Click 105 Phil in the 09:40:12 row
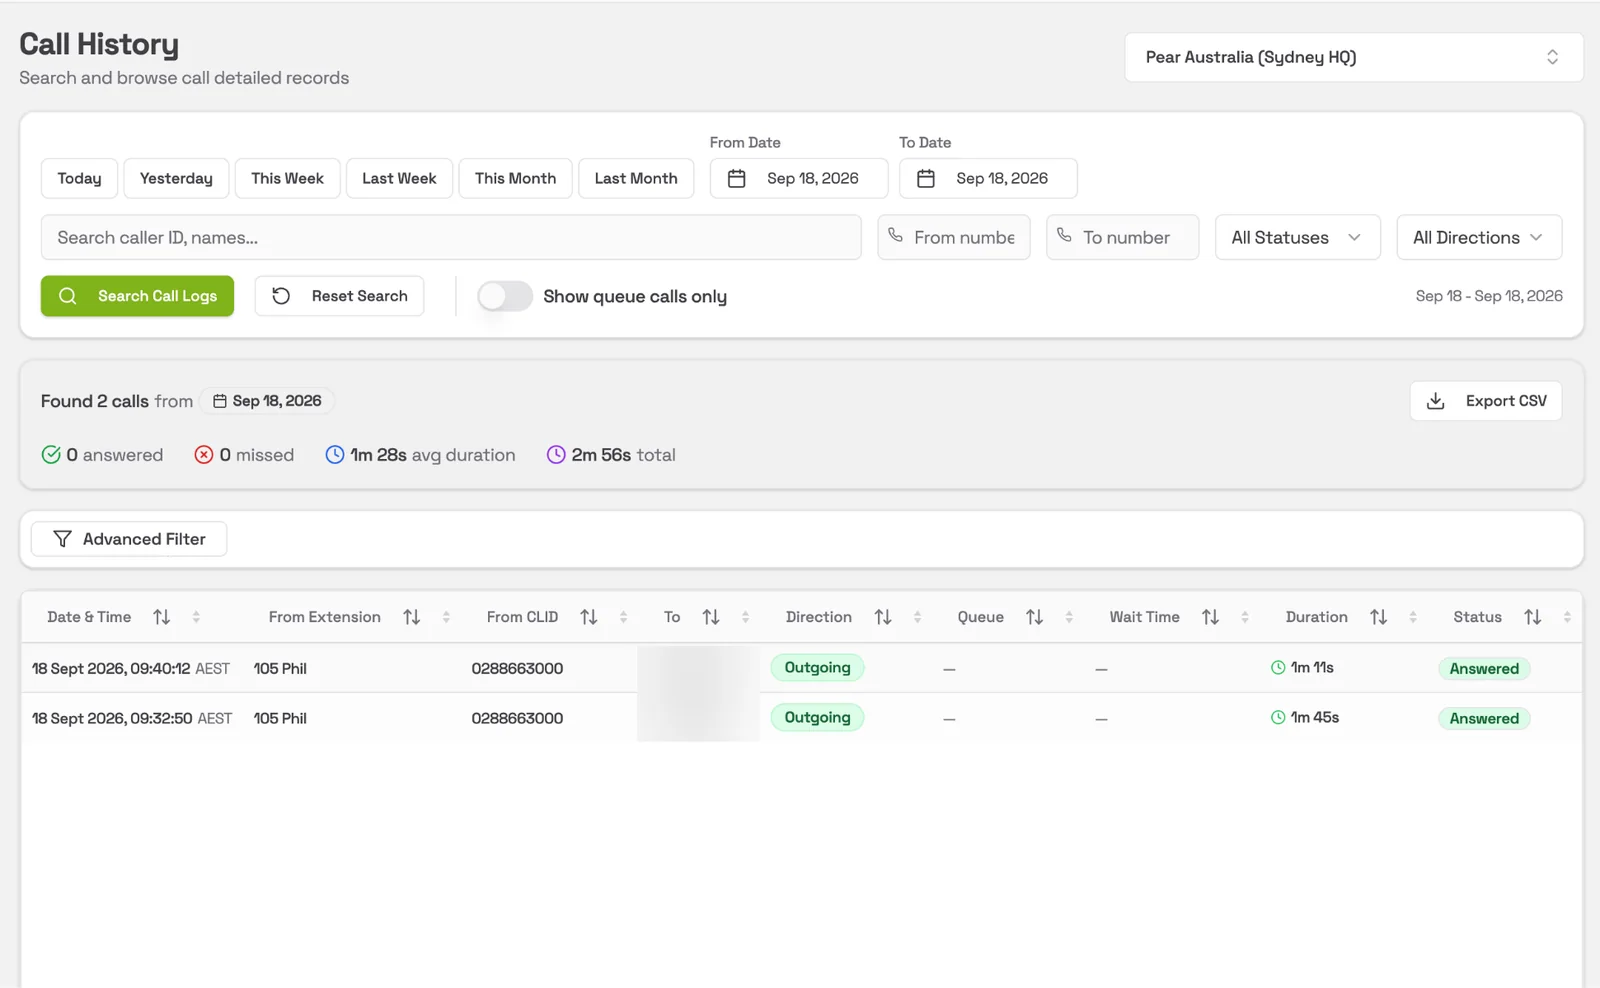Image resolution: width=1600 pixels, height=988 pixels. (280, 668)
